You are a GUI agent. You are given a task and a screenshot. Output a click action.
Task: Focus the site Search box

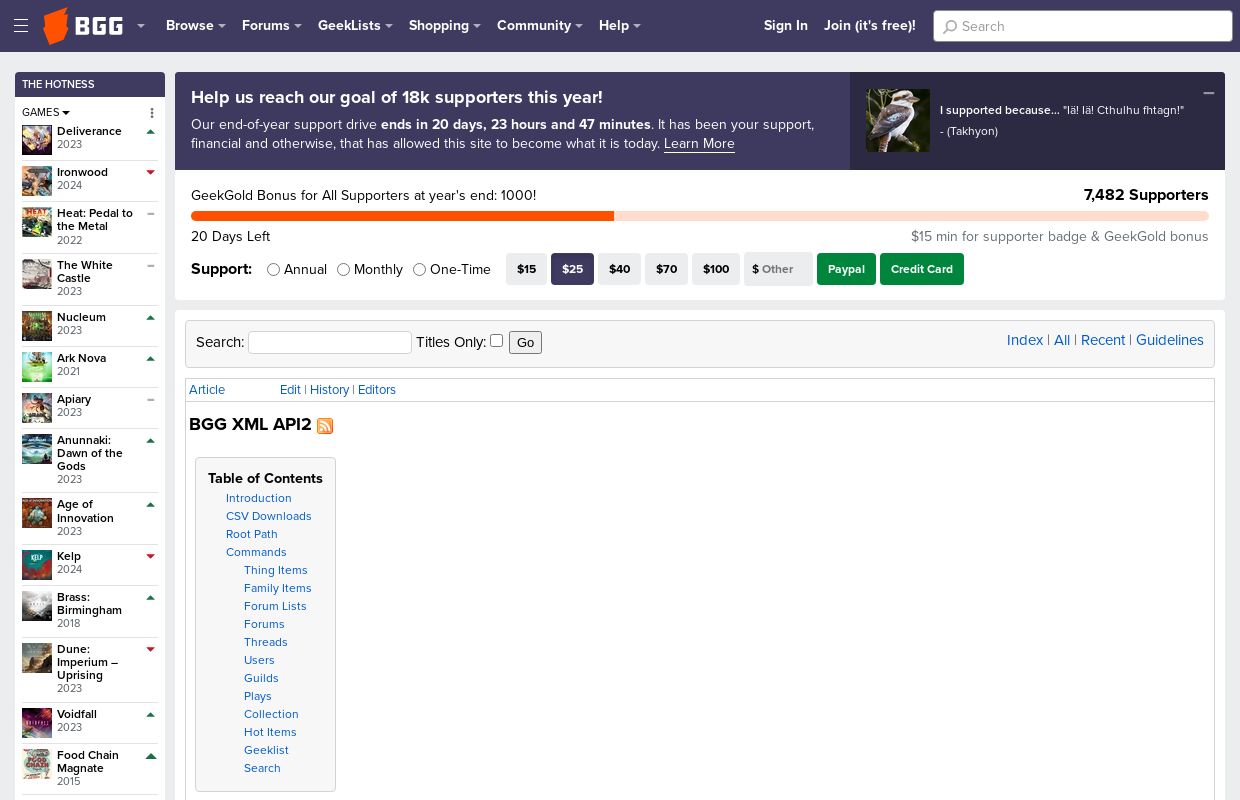point(1083,26)
